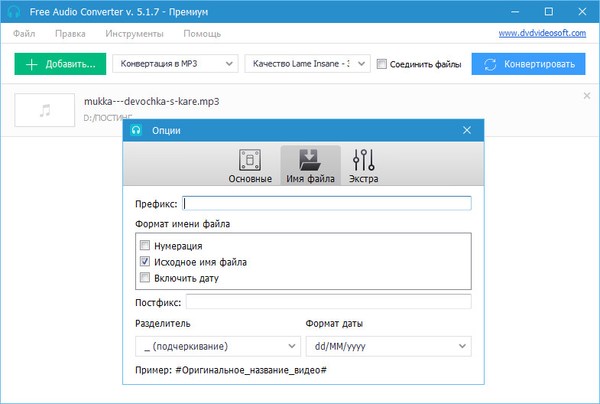Open the Экстра settings tab
Image resolution: width=600 pixels, height=404 pixels.
pyautogui.click(x=364, y=166)
